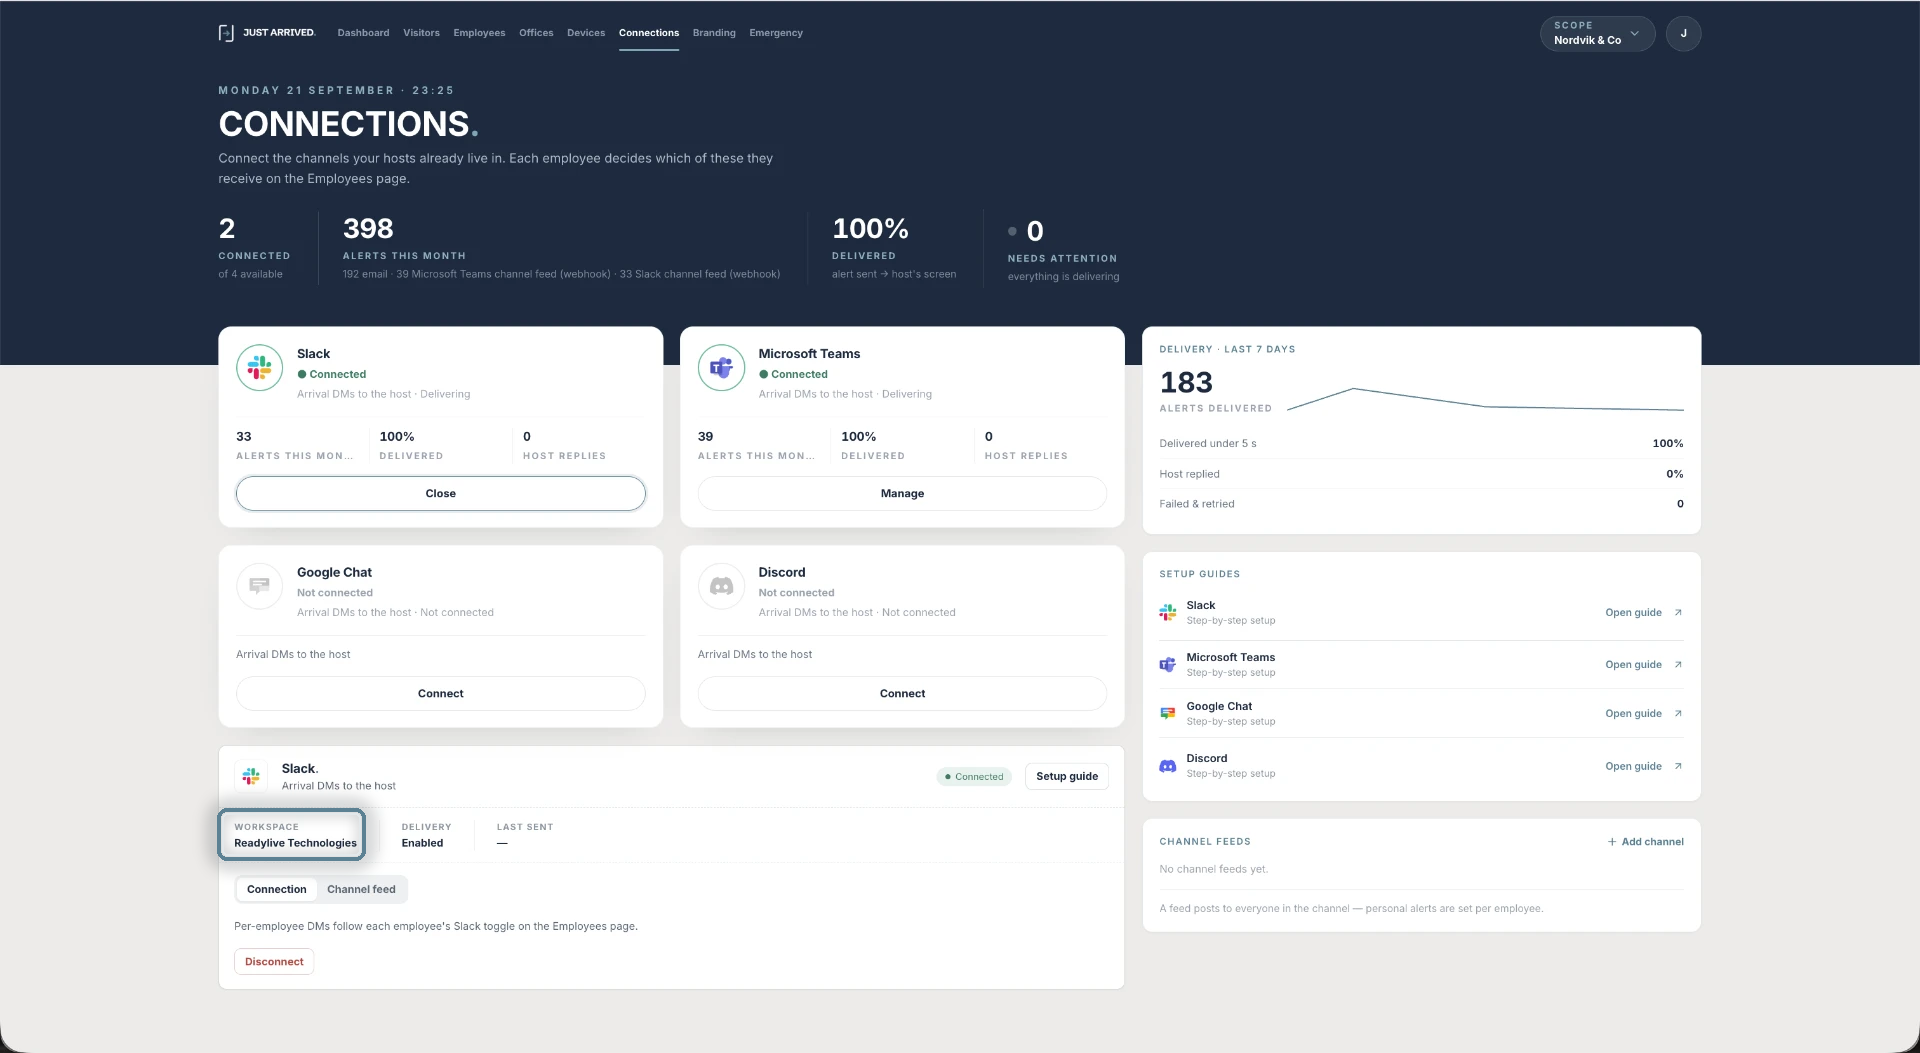Screen dimensions: 1920x1053
Task: Click external arrow beside Discord guide
Action: [x=1678, y=766]
